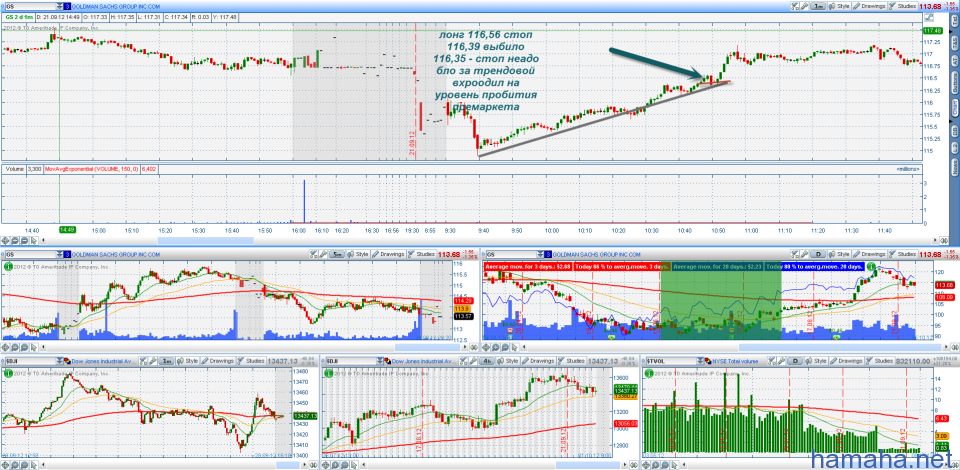Select pointer cursor icon under top chart
Image resolution: width=960 pixels, height=470 pixels.
tap(34, 241)
